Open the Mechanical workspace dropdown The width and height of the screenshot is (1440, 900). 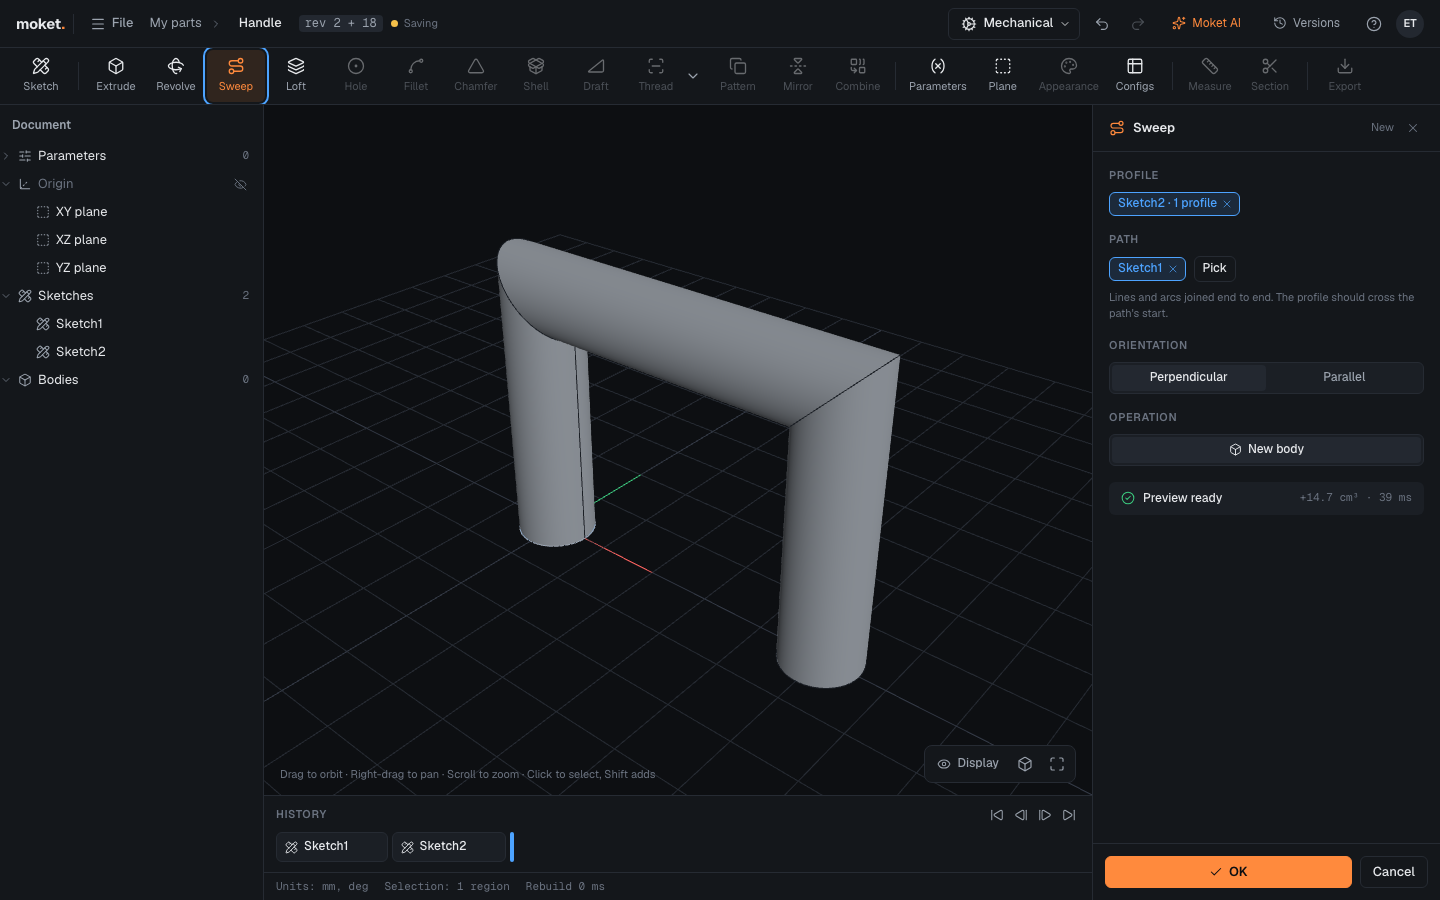tap(1014, 23)
